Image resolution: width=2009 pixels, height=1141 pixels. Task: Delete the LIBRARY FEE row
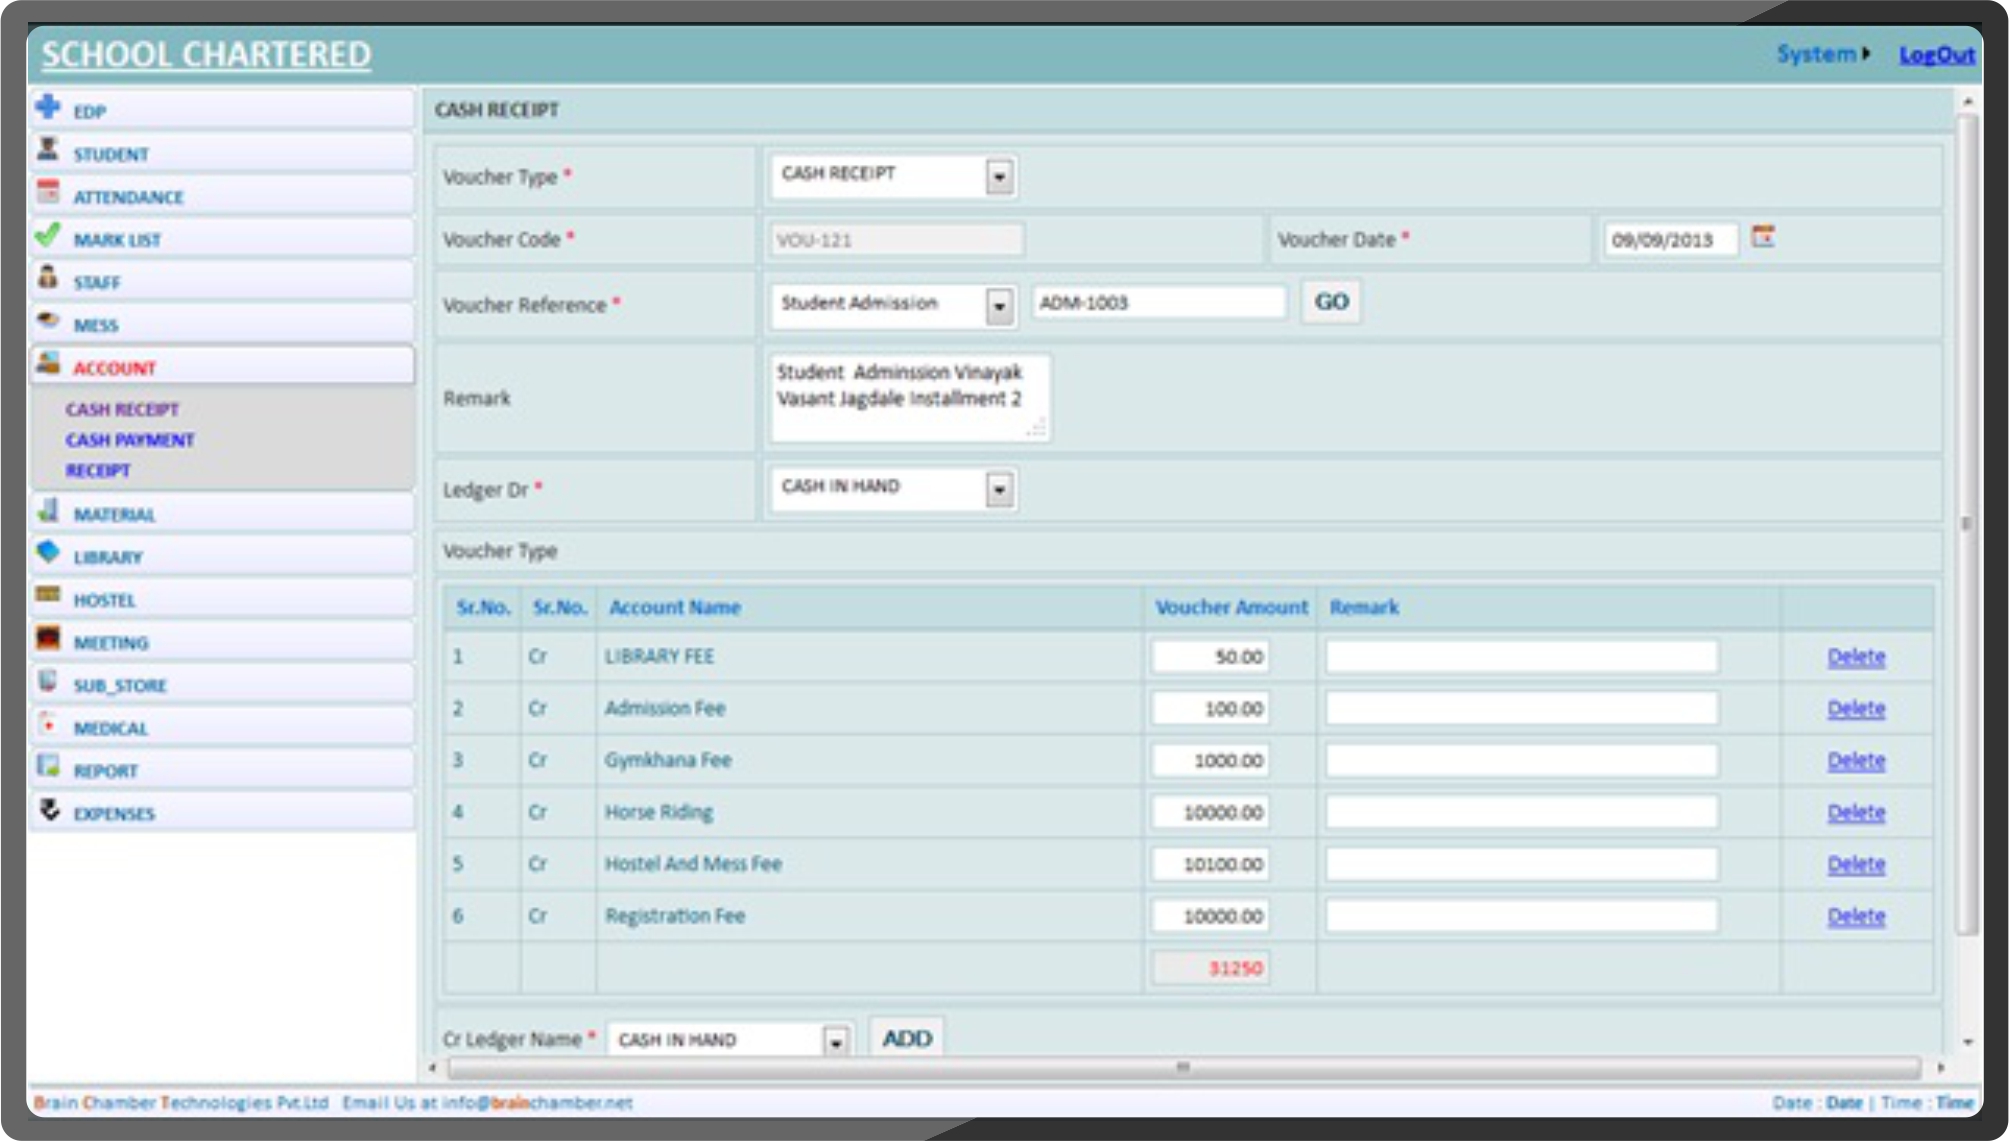point(1856,657)
